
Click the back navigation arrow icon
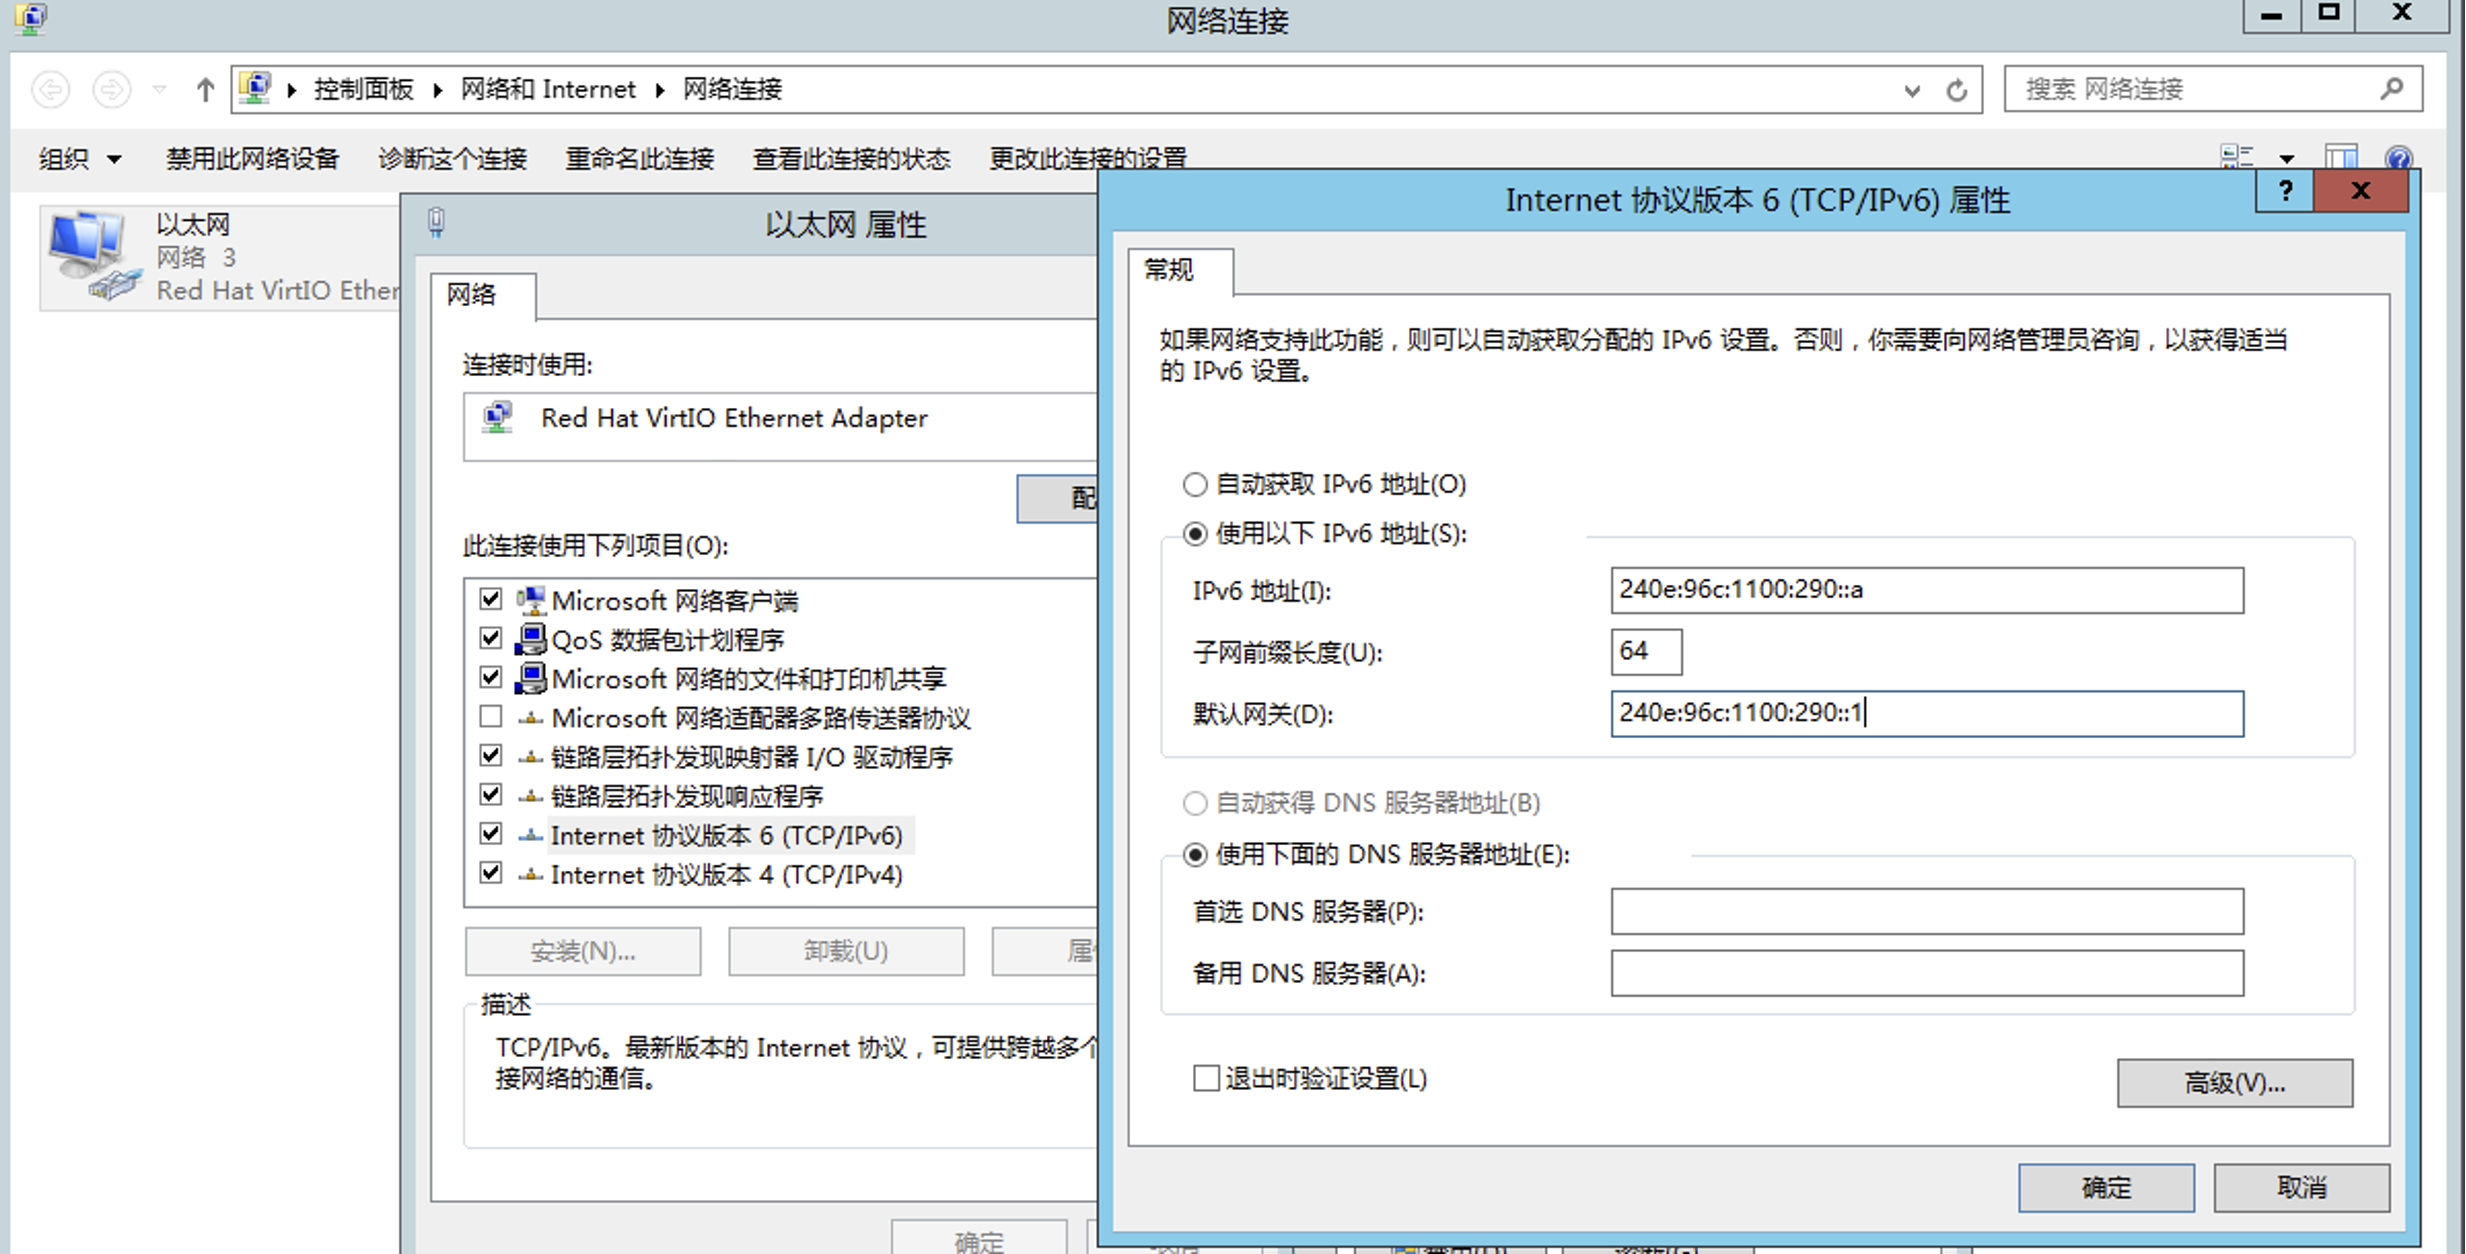[51, 90]
